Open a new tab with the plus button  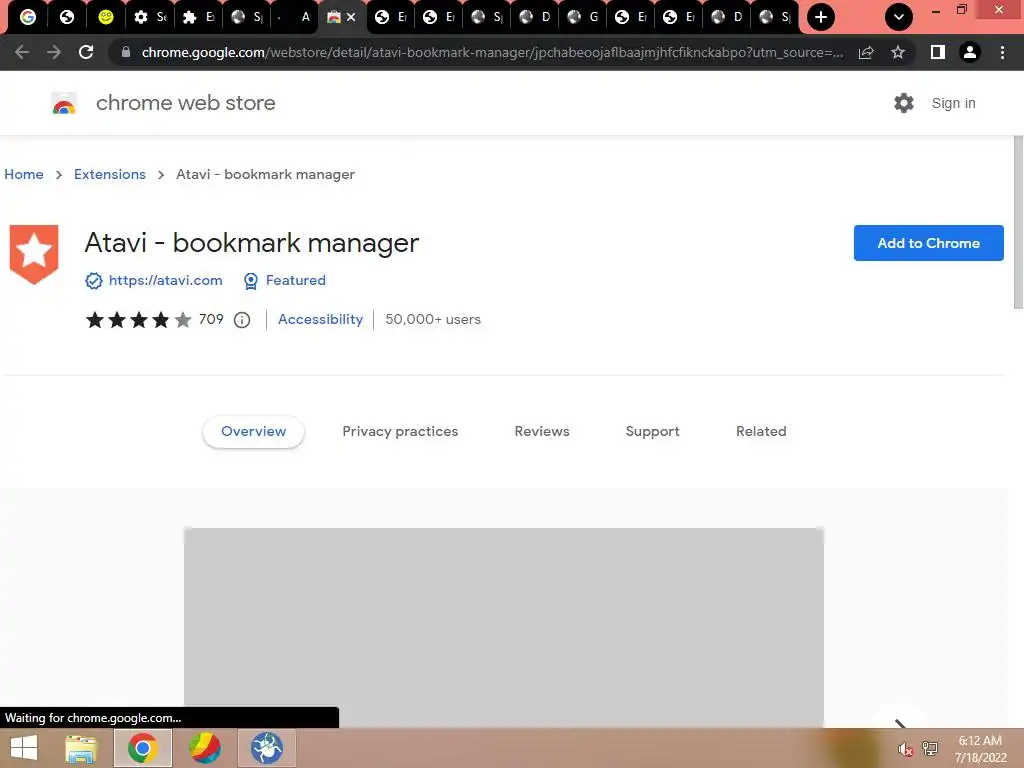coord(821,17)
